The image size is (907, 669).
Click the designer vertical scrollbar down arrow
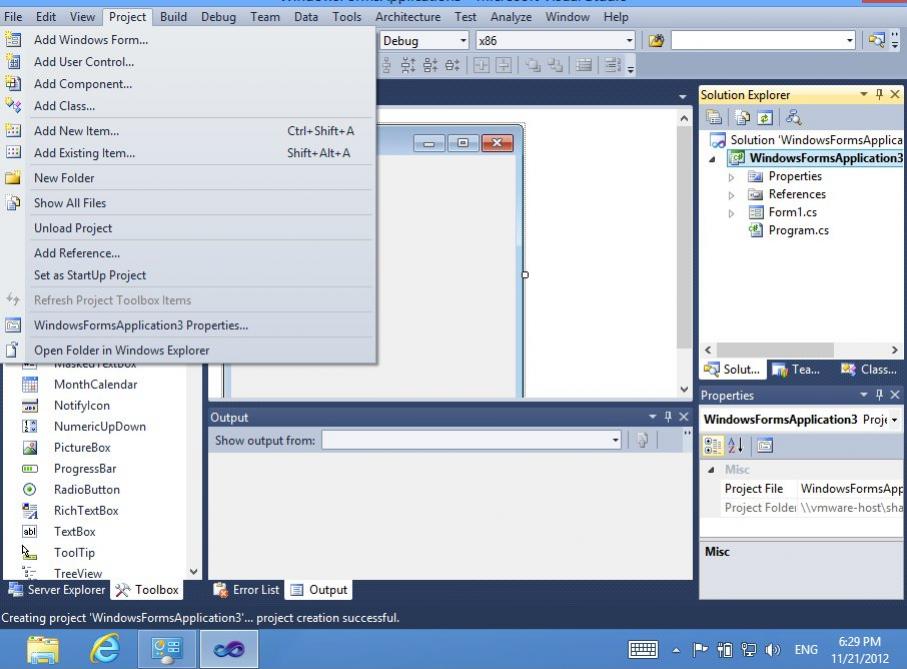point(684,389)
